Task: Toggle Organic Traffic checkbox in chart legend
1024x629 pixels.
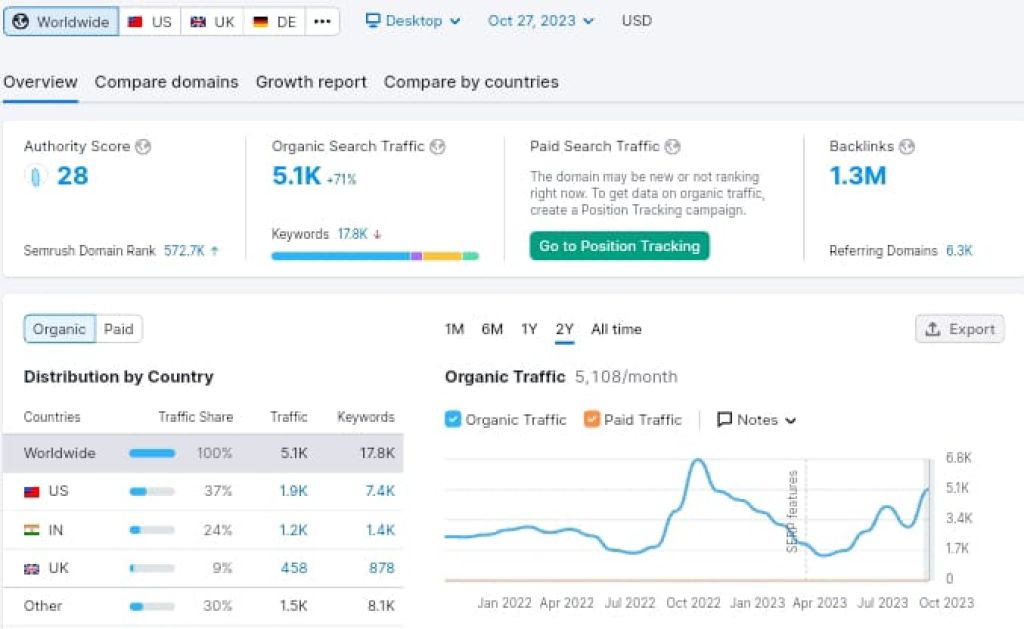Action: [x=453, y=419]
